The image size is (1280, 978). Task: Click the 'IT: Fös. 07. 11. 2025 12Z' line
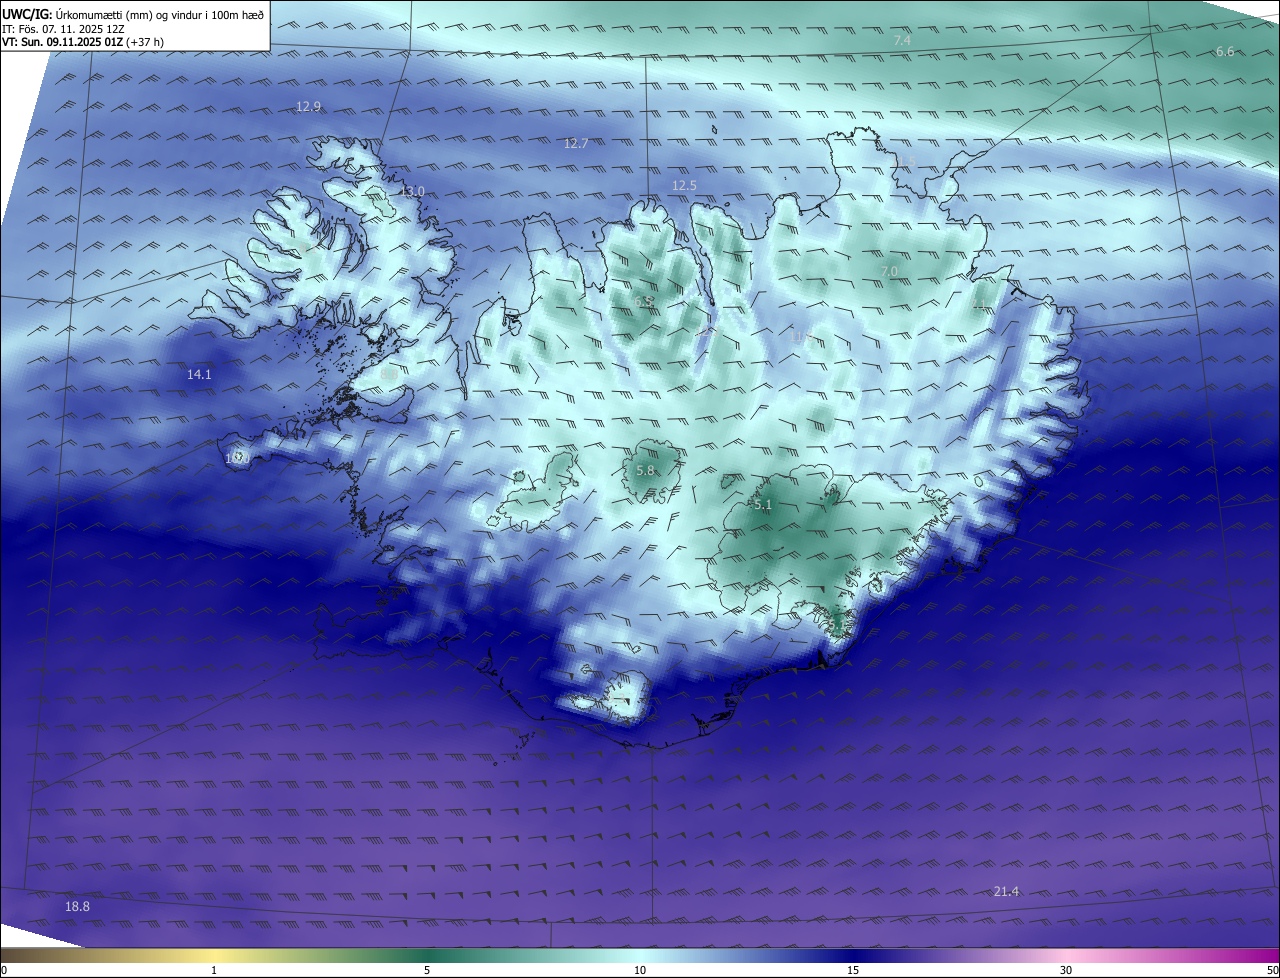[x=62, y=29]
